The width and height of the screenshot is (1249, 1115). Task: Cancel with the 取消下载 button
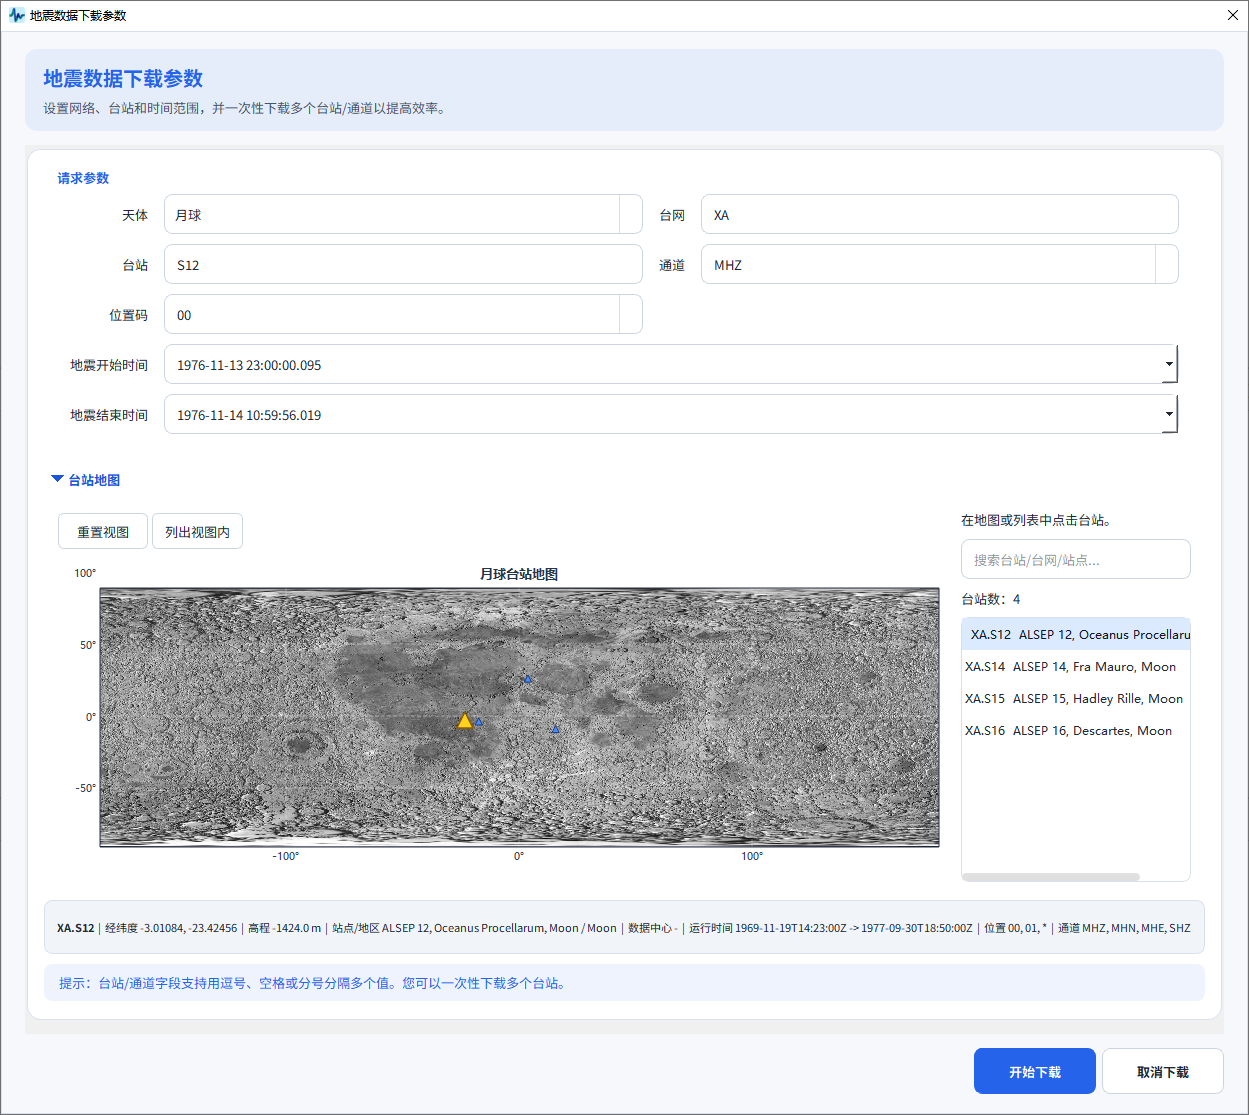(1163, 1072)
